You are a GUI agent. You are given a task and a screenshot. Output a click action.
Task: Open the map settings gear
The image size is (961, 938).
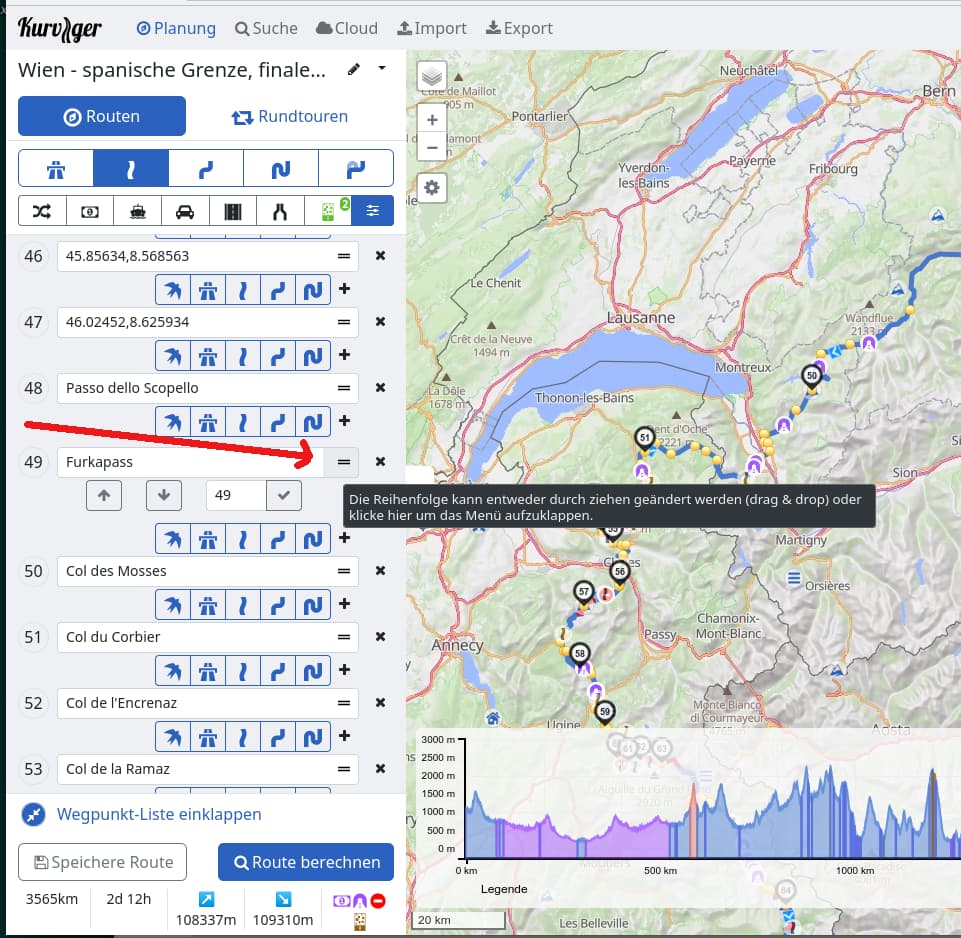432,187
